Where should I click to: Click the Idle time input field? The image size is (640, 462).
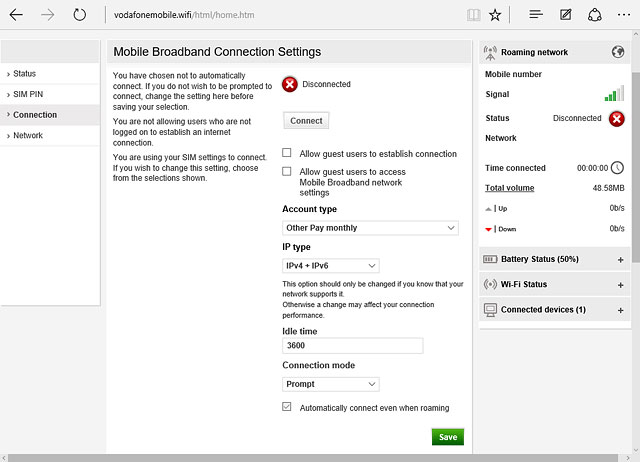pos(353,346)
